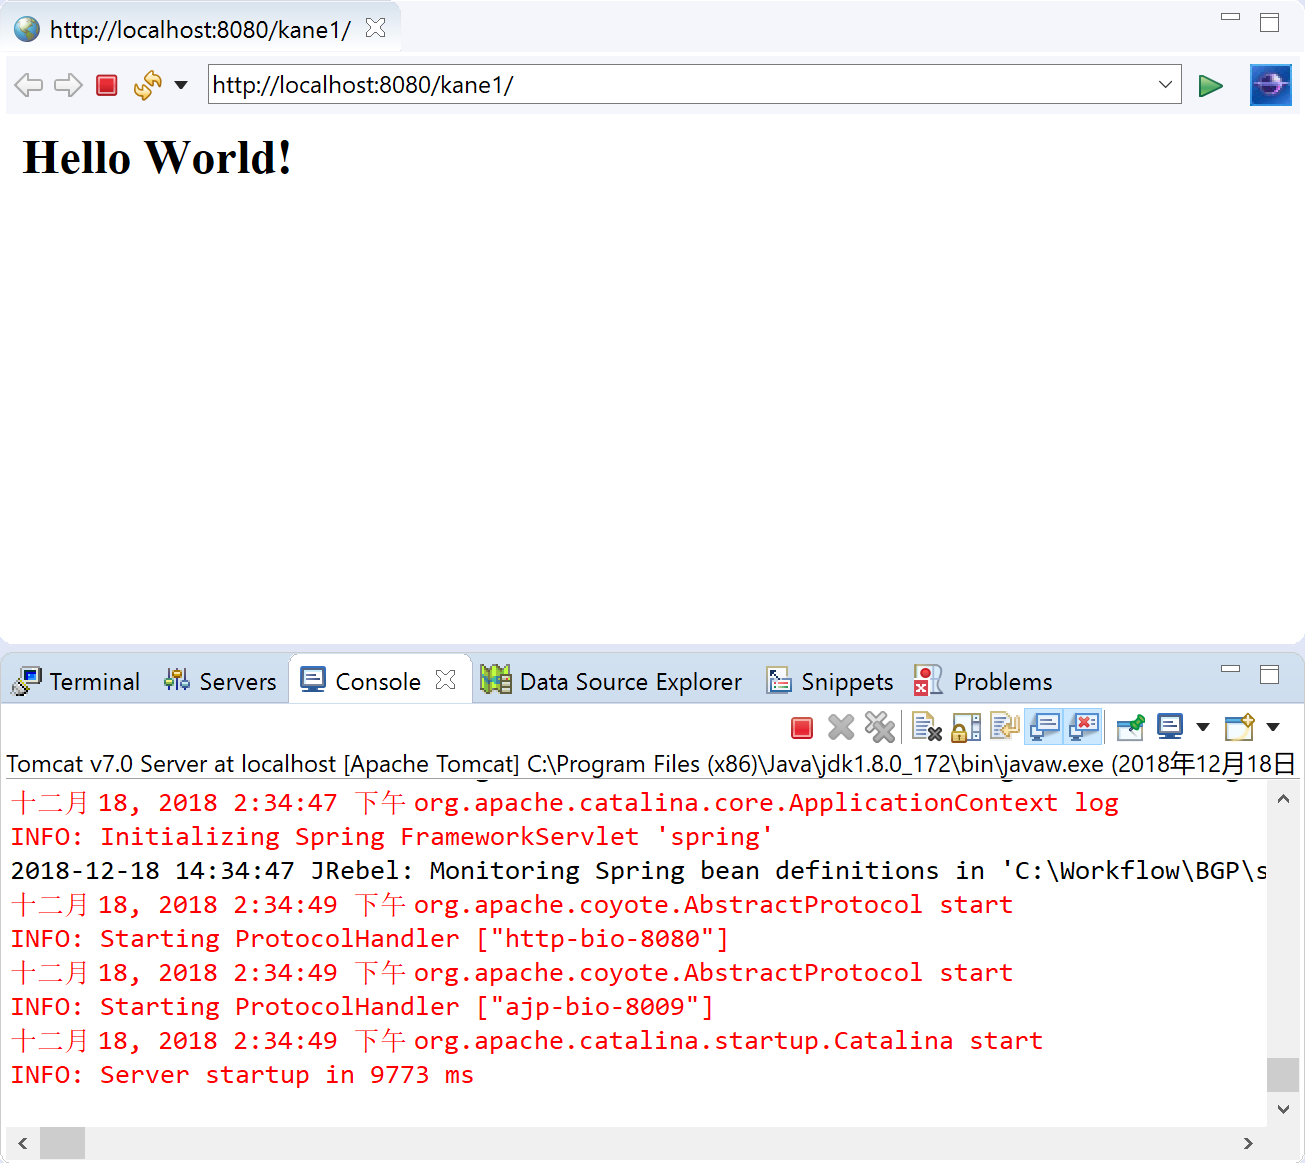Click the URL address field
1305x1163 pixels.
tap(680, 85)
